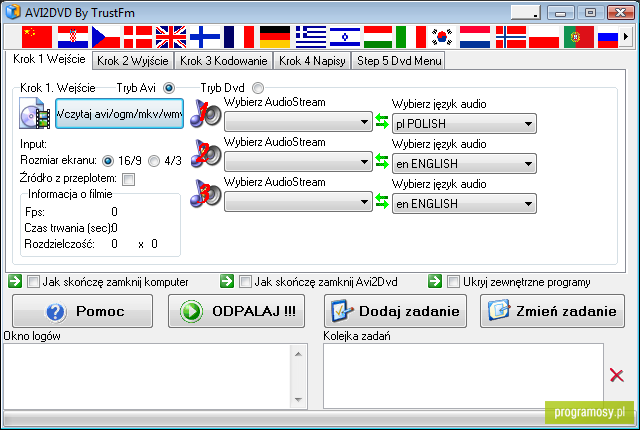640x430 pixels.
Task: Select Tryb Dvd radio button
Action: [258, 88]
